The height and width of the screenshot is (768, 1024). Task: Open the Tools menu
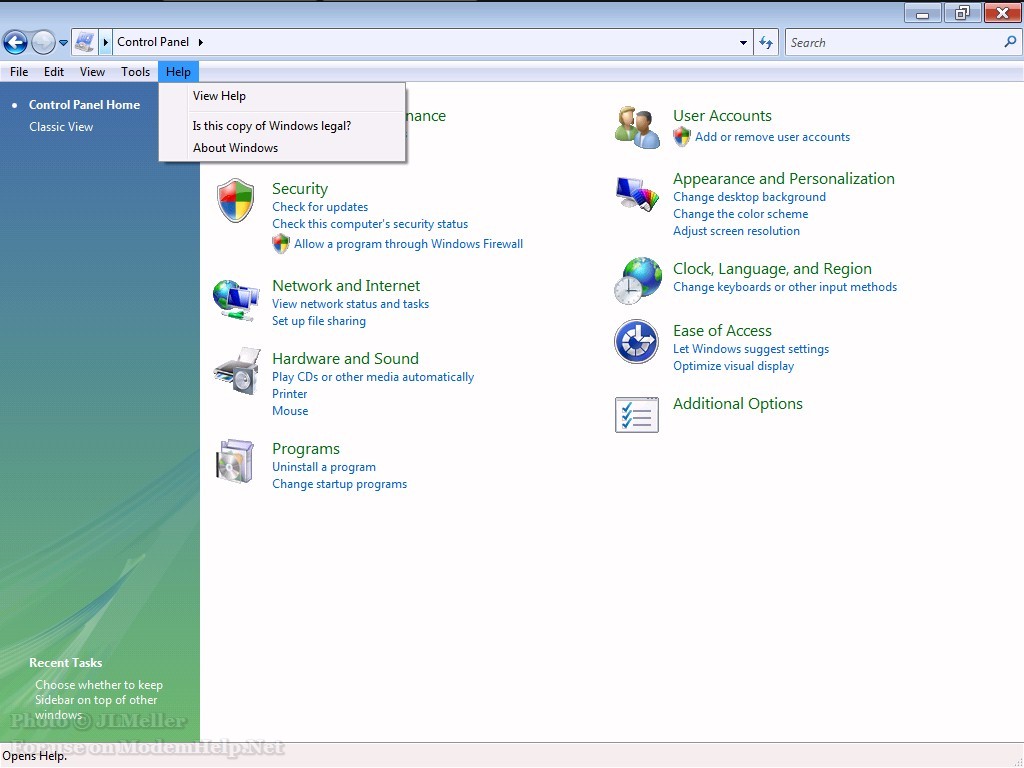[x=135, y=72]
